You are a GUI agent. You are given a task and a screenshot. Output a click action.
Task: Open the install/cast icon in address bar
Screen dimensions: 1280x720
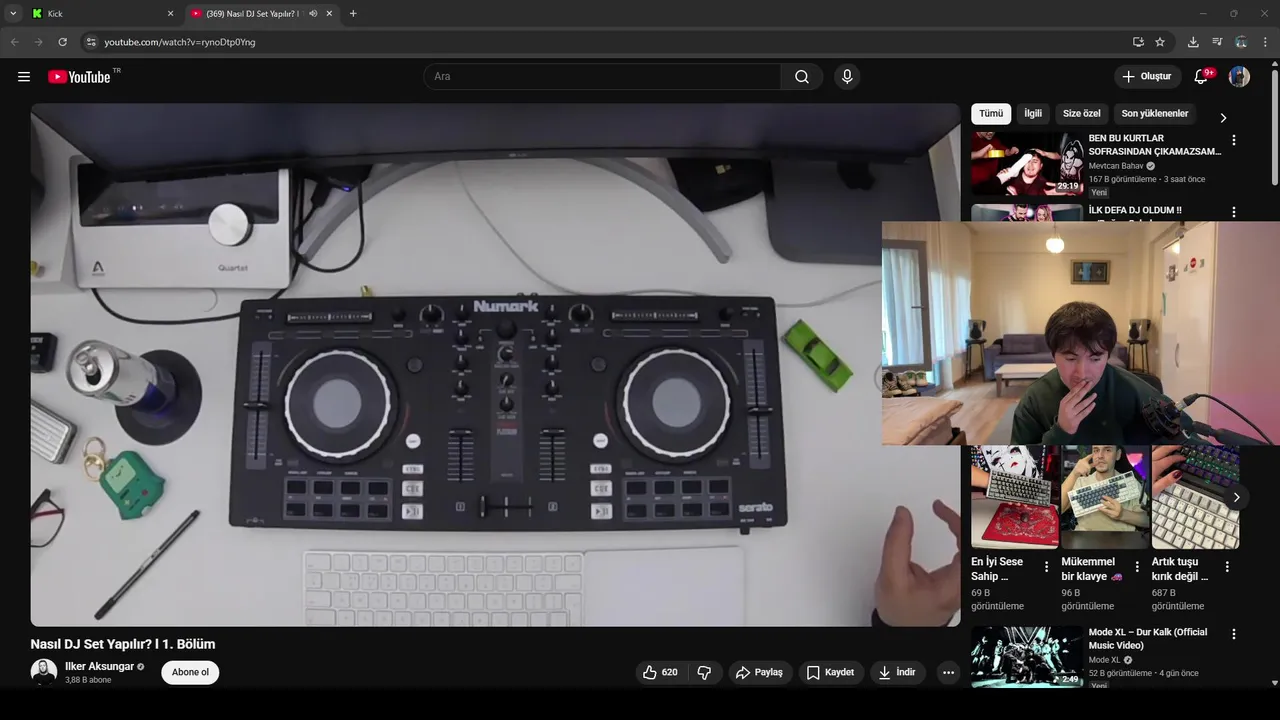(x=1138, y=42)
